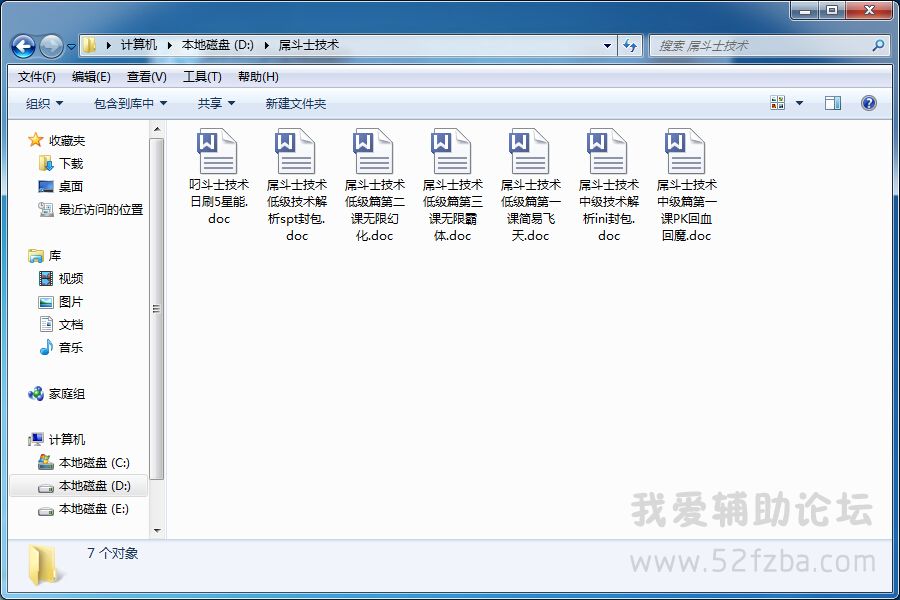Click 屠斗士技术 in the address breadcrumb
Screen dimensions: 900x600
[x=309, y=45]
